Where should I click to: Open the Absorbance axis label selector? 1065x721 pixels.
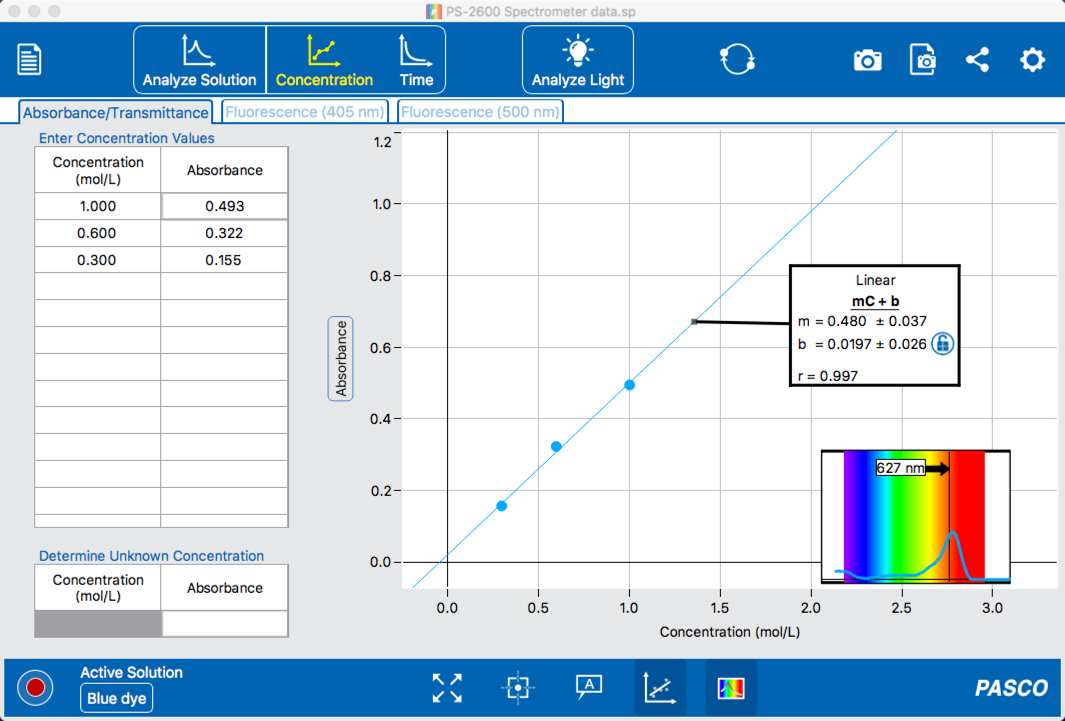click(x=340, y=358)
